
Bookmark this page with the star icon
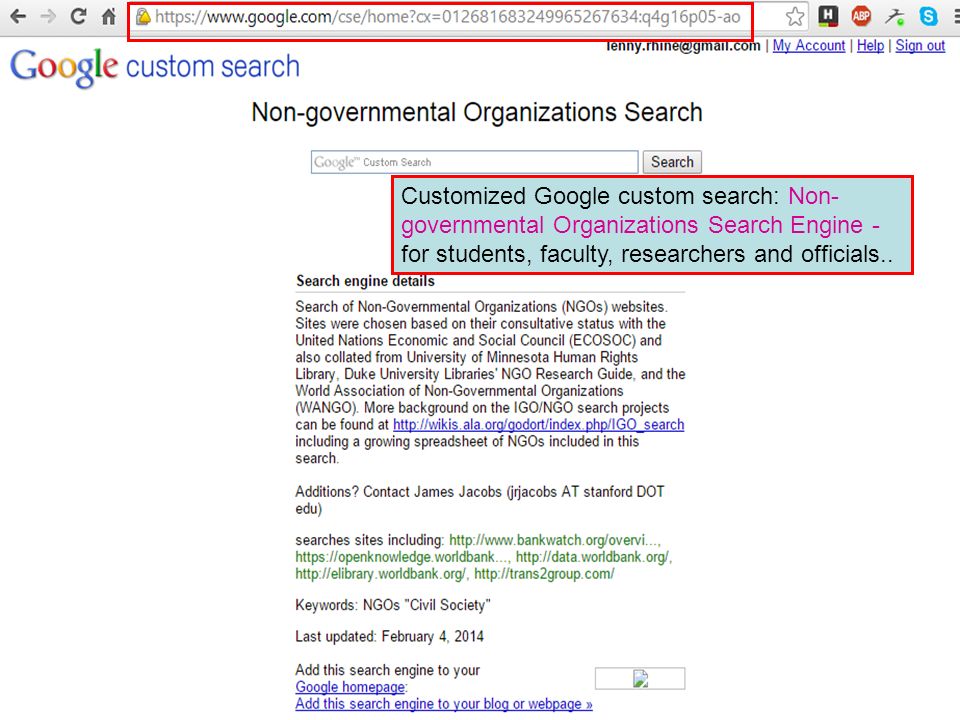coord(795,17)
